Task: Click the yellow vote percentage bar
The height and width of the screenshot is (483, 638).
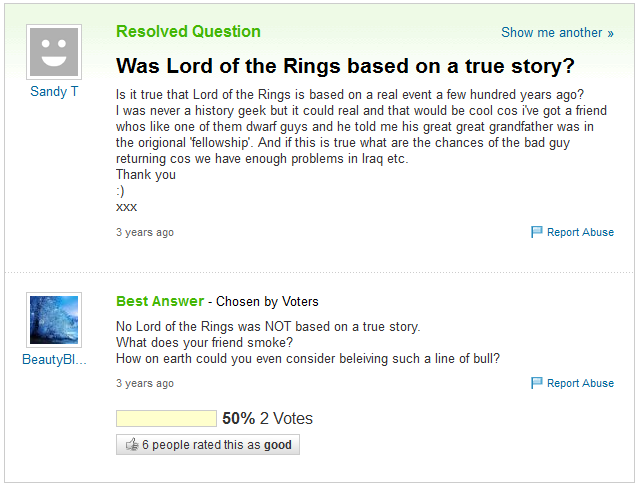Action: (x=166, y=418)
